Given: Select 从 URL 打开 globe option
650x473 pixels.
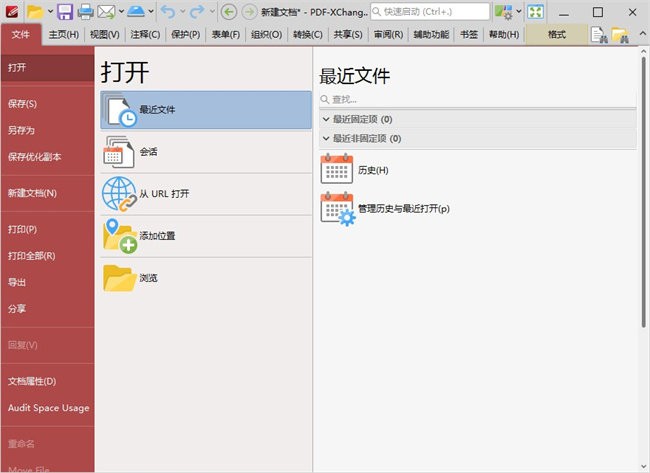Looking at the screenshot, I should [x=206, y=194].
